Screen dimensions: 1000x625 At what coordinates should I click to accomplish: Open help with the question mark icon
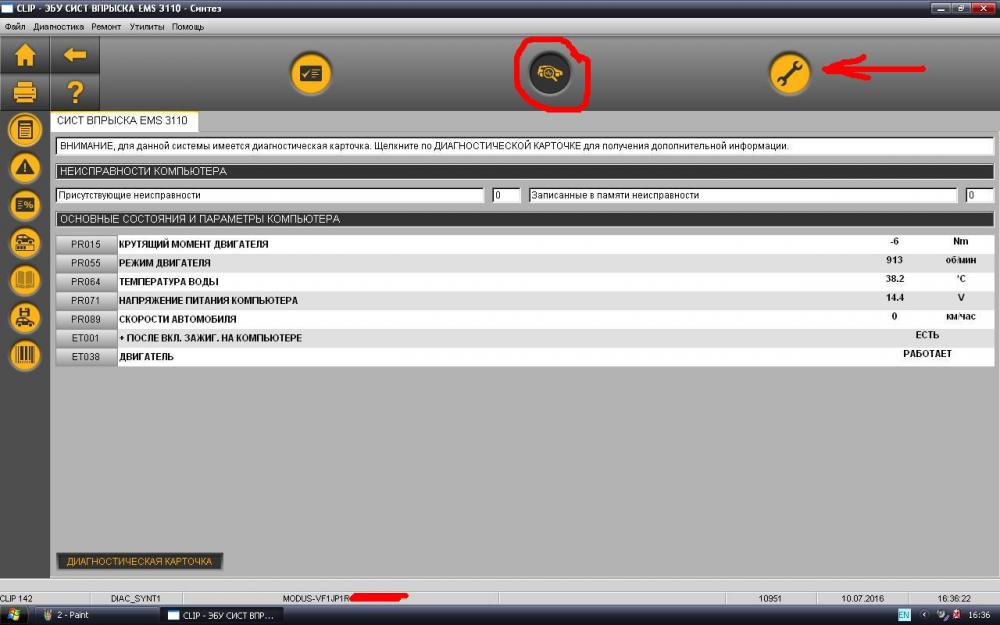(75, 92)
